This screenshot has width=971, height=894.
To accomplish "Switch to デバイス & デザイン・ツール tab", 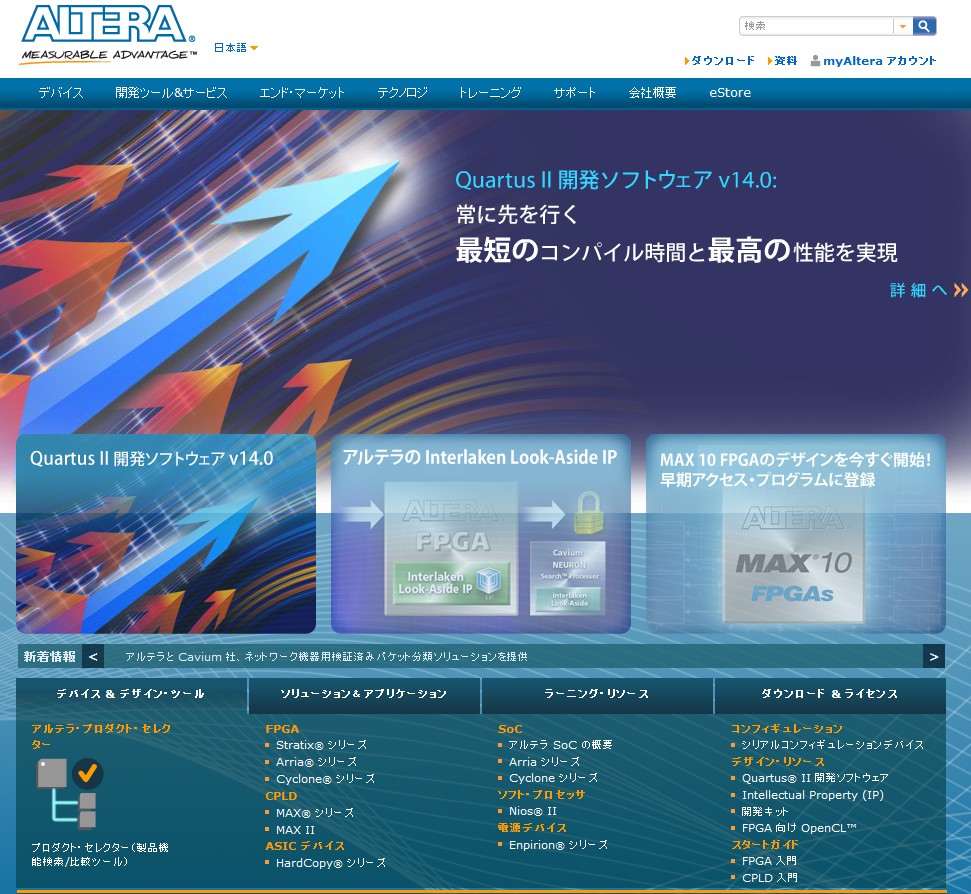I will pos(131,694).
